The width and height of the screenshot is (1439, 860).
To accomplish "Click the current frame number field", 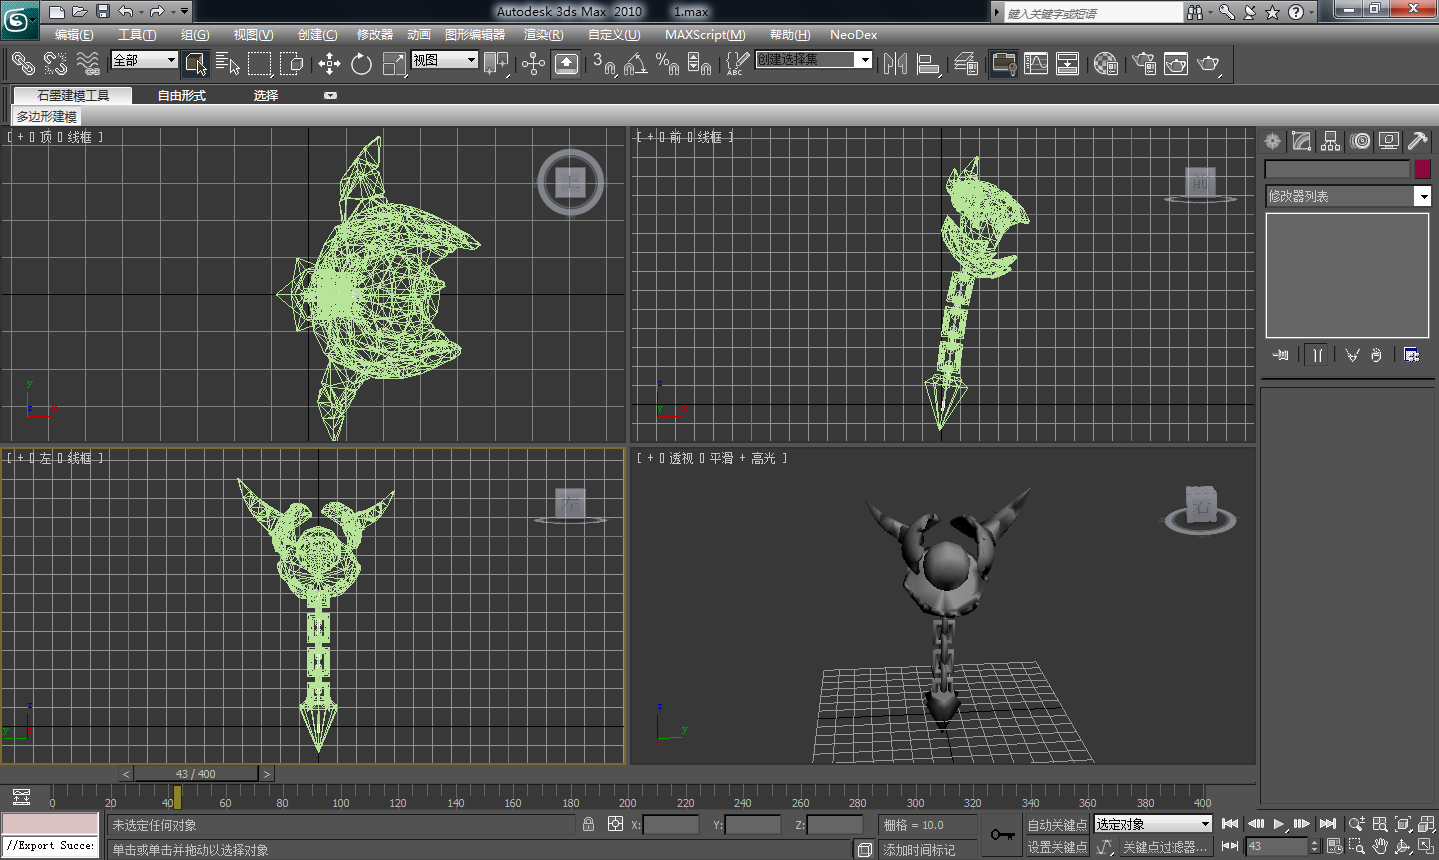I will tap(1277, 847).
